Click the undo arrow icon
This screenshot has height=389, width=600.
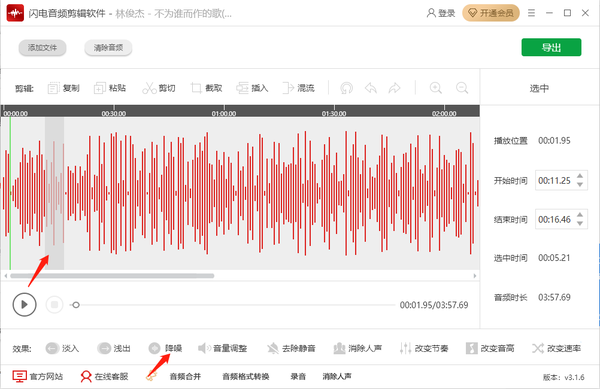pos(370,88)
